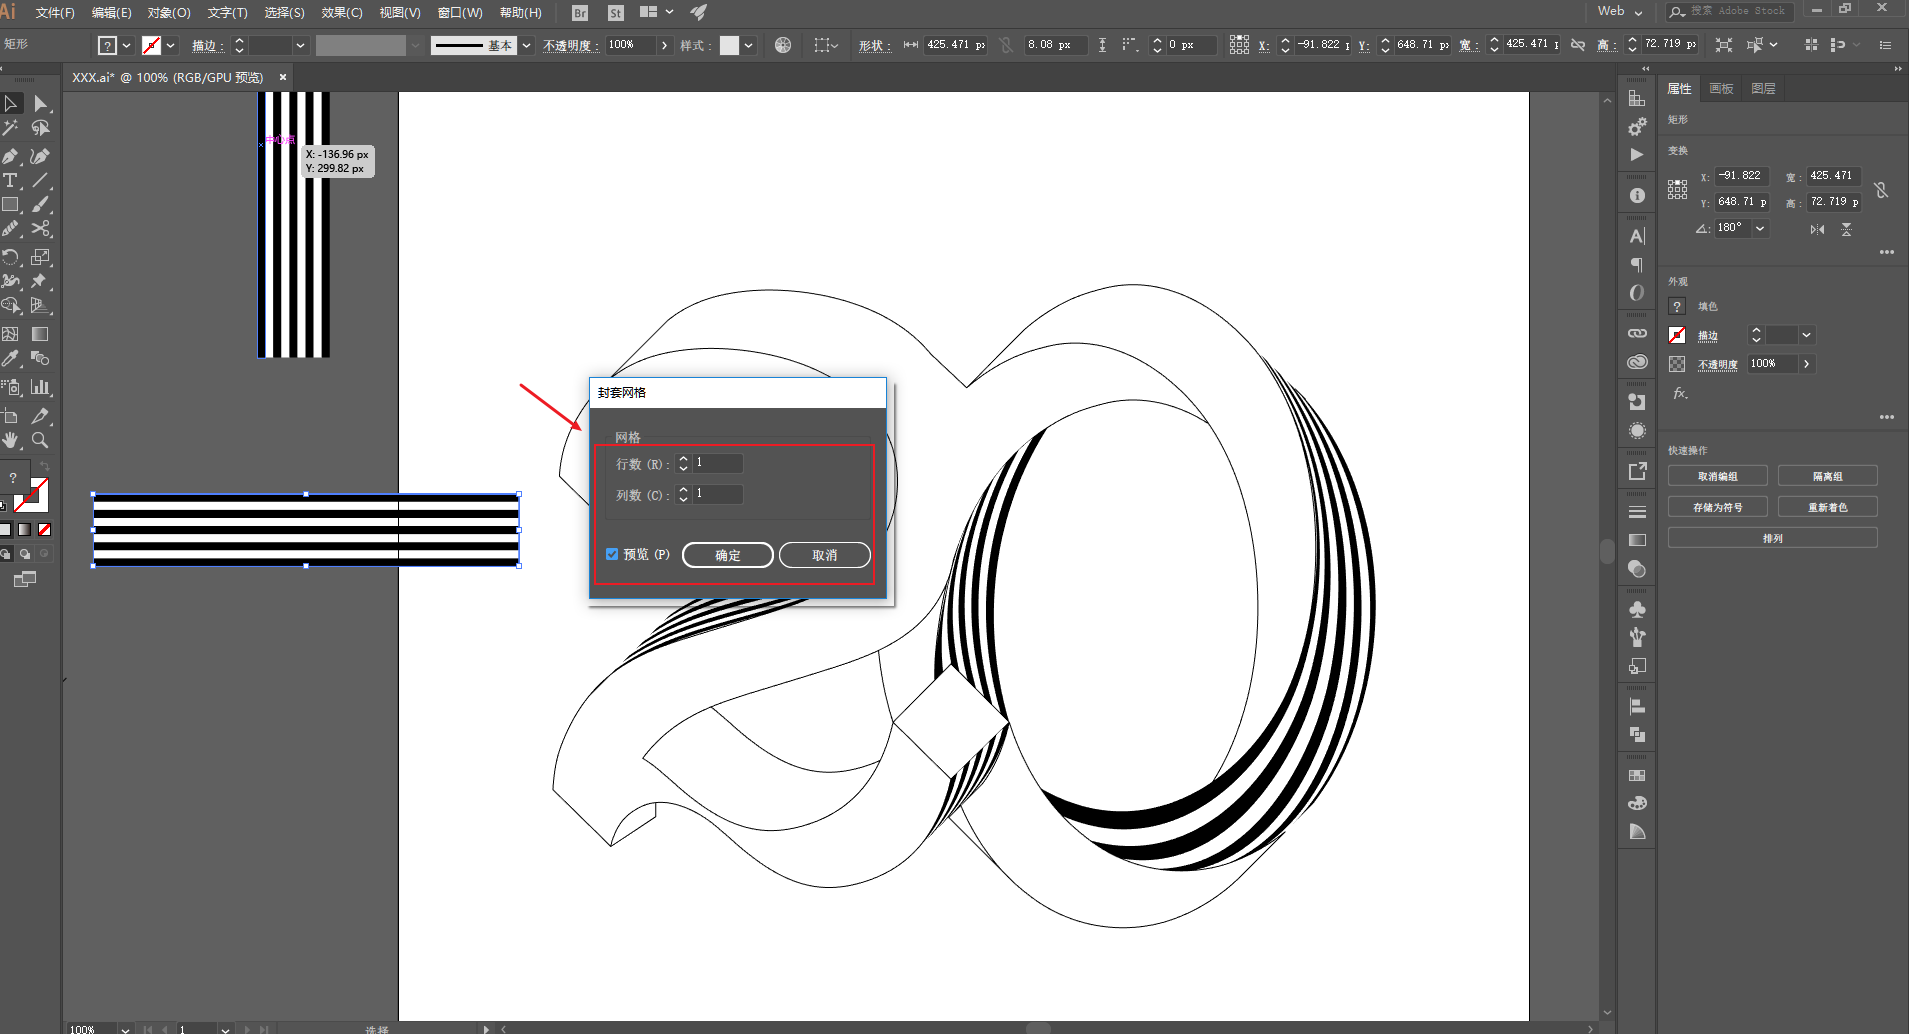The image size is (1909, 1034).
Task: Click the 存储为符号 button
Action: 1718,507
